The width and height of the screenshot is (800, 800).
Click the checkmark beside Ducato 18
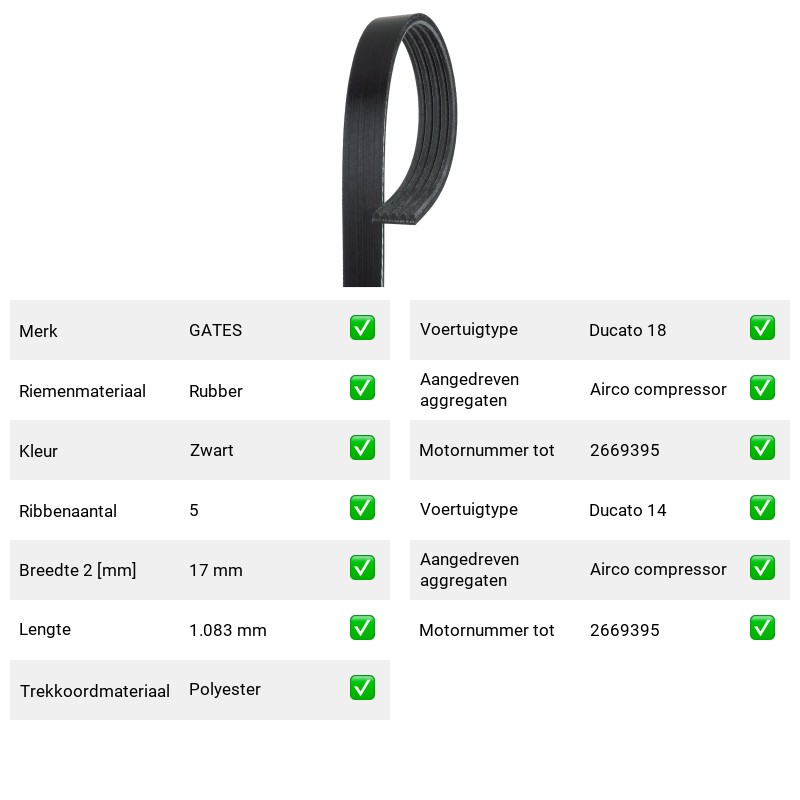(x=762, y=328)
